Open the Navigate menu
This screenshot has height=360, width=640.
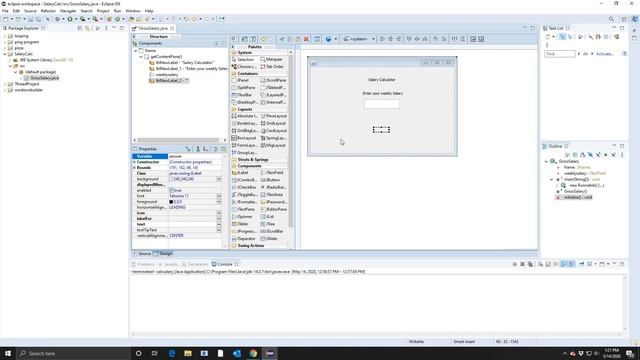pos(68,11)
